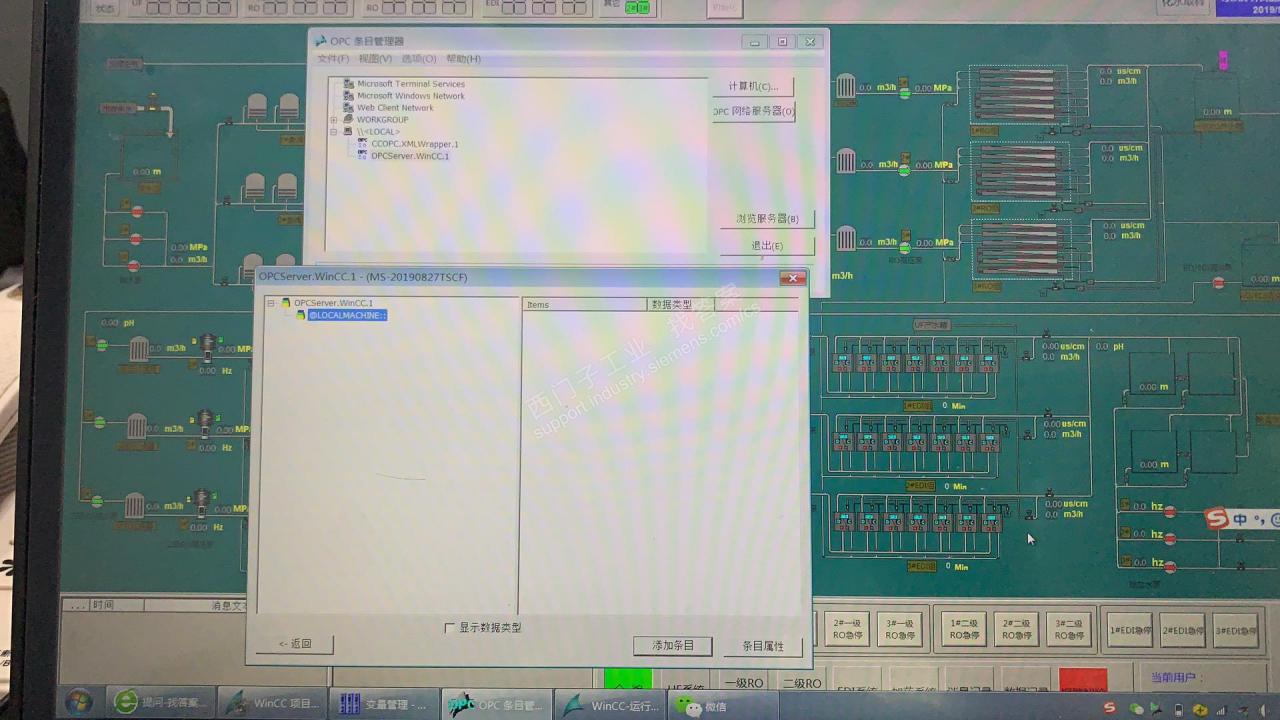Viewport: 1280px width, 720px height.
Task: Select the WORKGROUP network icon
Action: click(x=348, y=120)
